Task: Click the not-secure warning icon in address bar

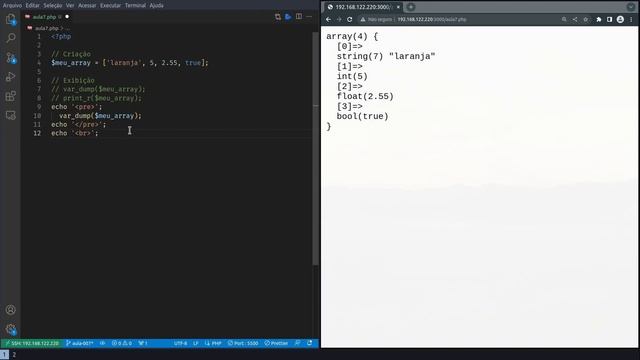Action: tap(362, 19)
